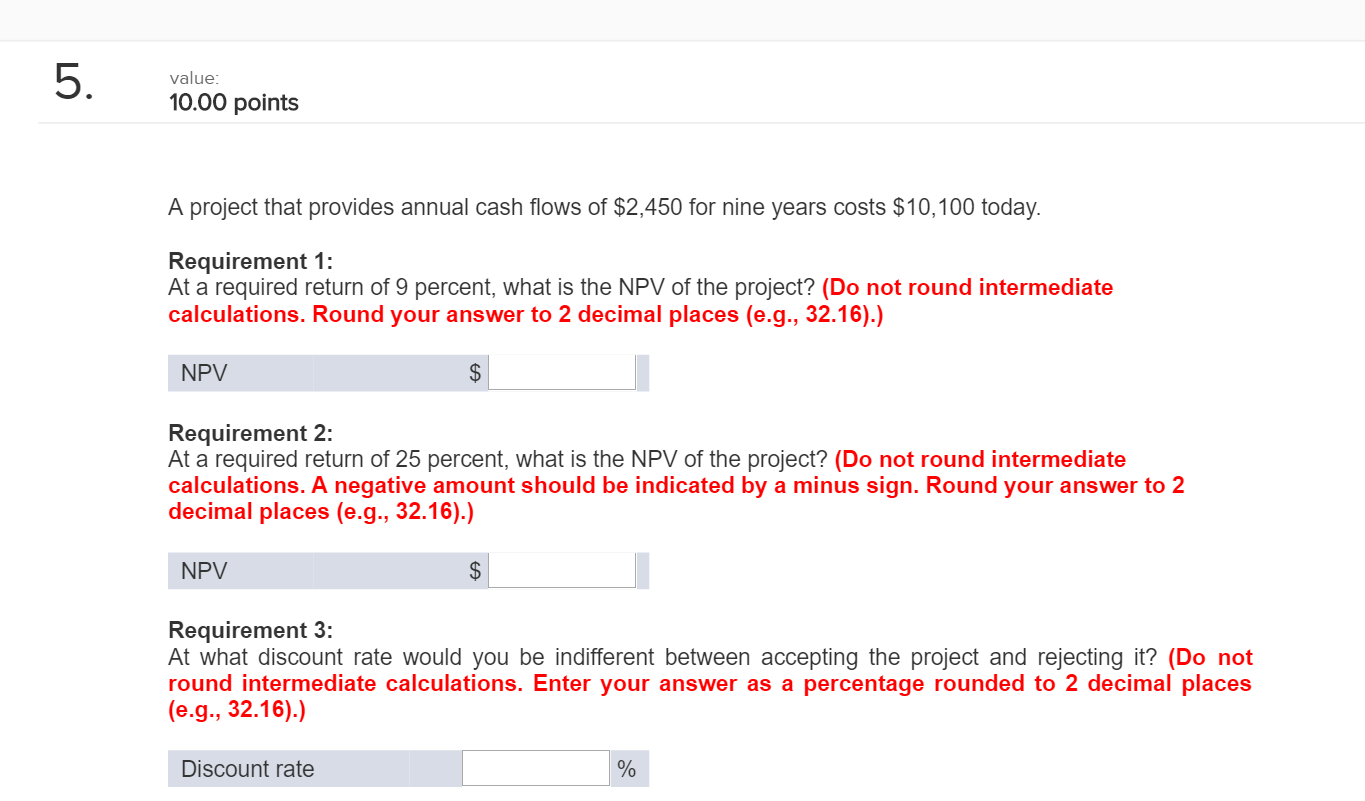
Task: Click the NPV label under Requirement 2
Action: pyautogui.click(x=204, y=571)
